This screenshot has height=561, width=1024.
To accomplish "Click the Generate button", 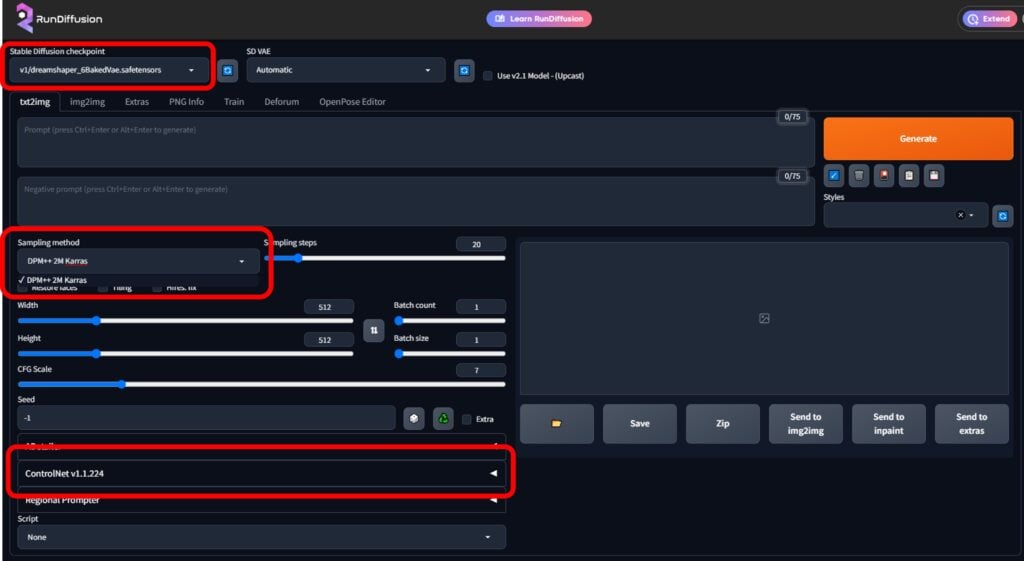I will coord(918,138).
